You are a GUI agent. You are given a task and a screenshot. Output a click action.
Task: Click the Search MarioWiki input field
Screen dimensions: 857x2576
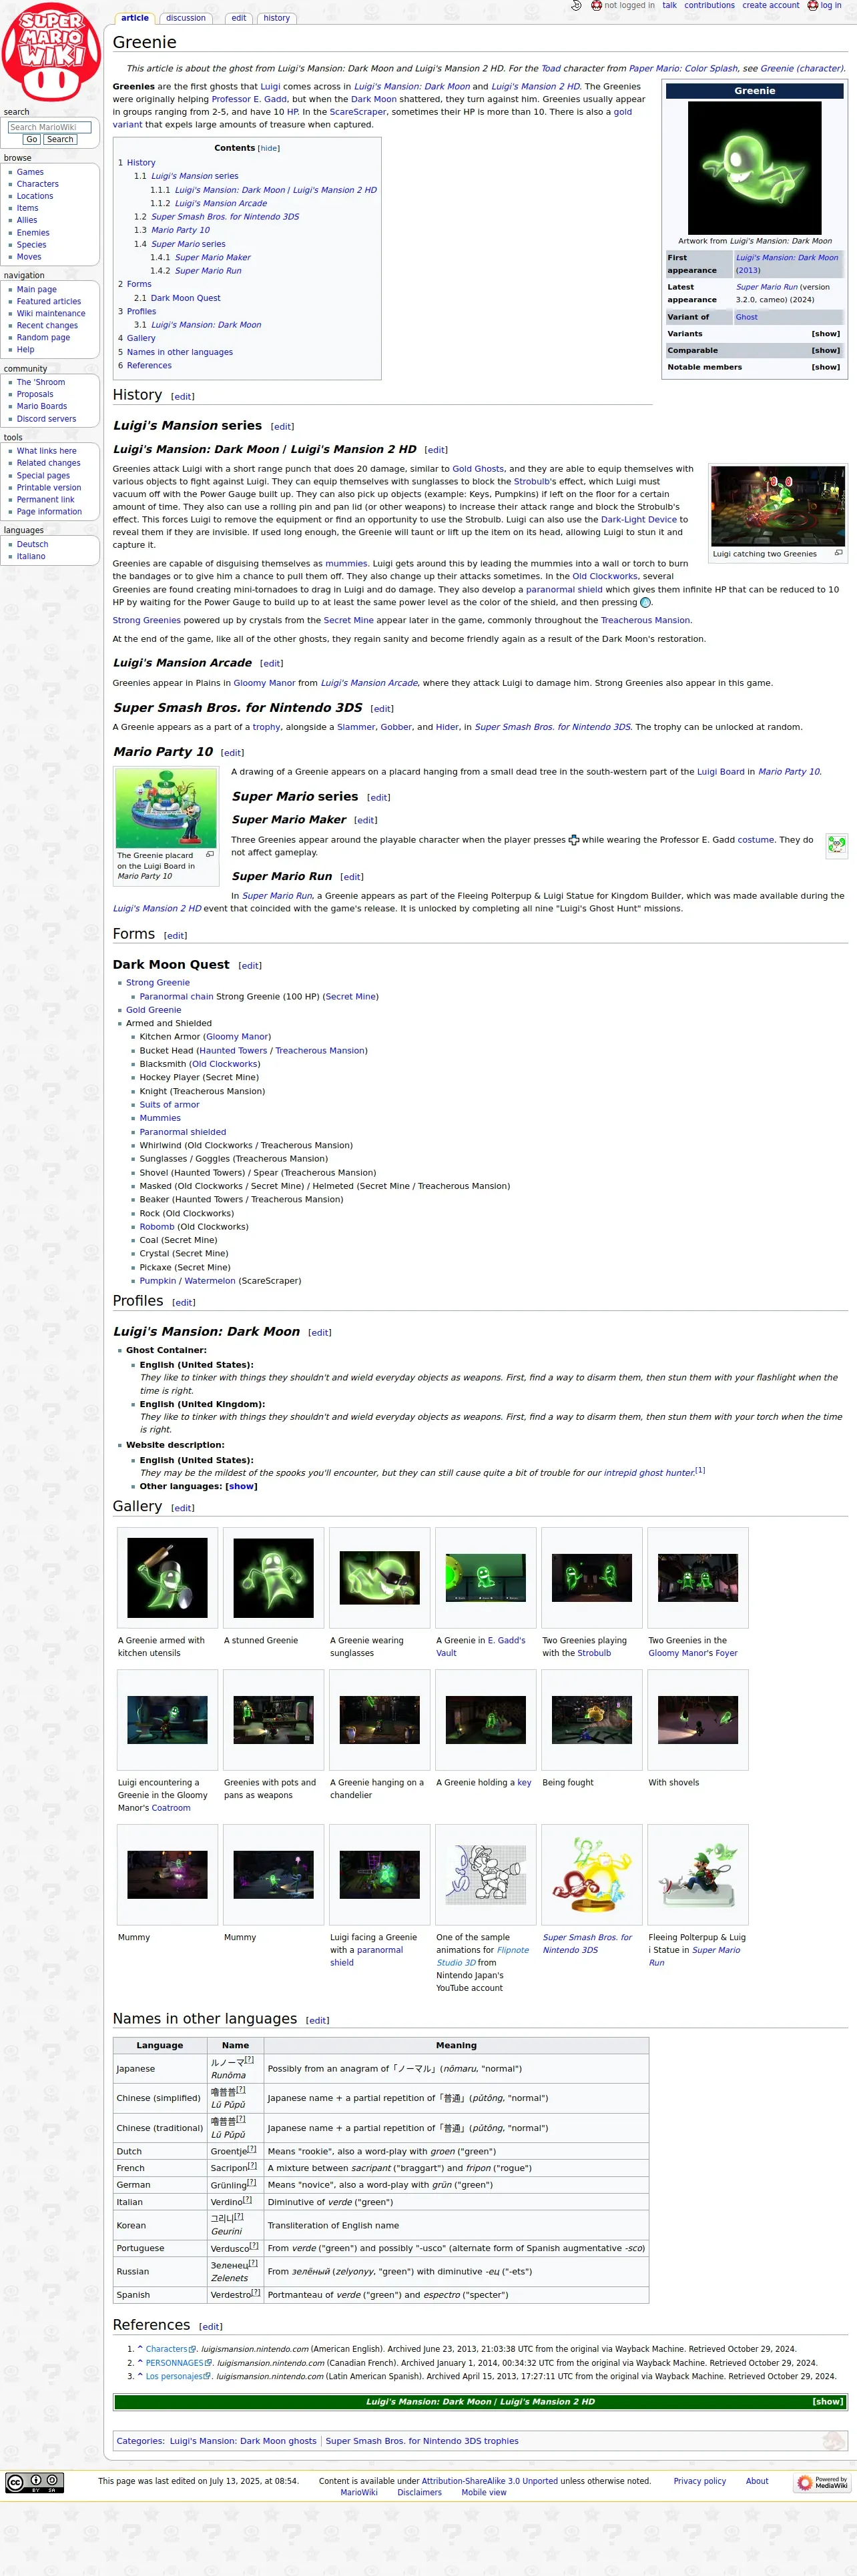(x=49, y=127)
